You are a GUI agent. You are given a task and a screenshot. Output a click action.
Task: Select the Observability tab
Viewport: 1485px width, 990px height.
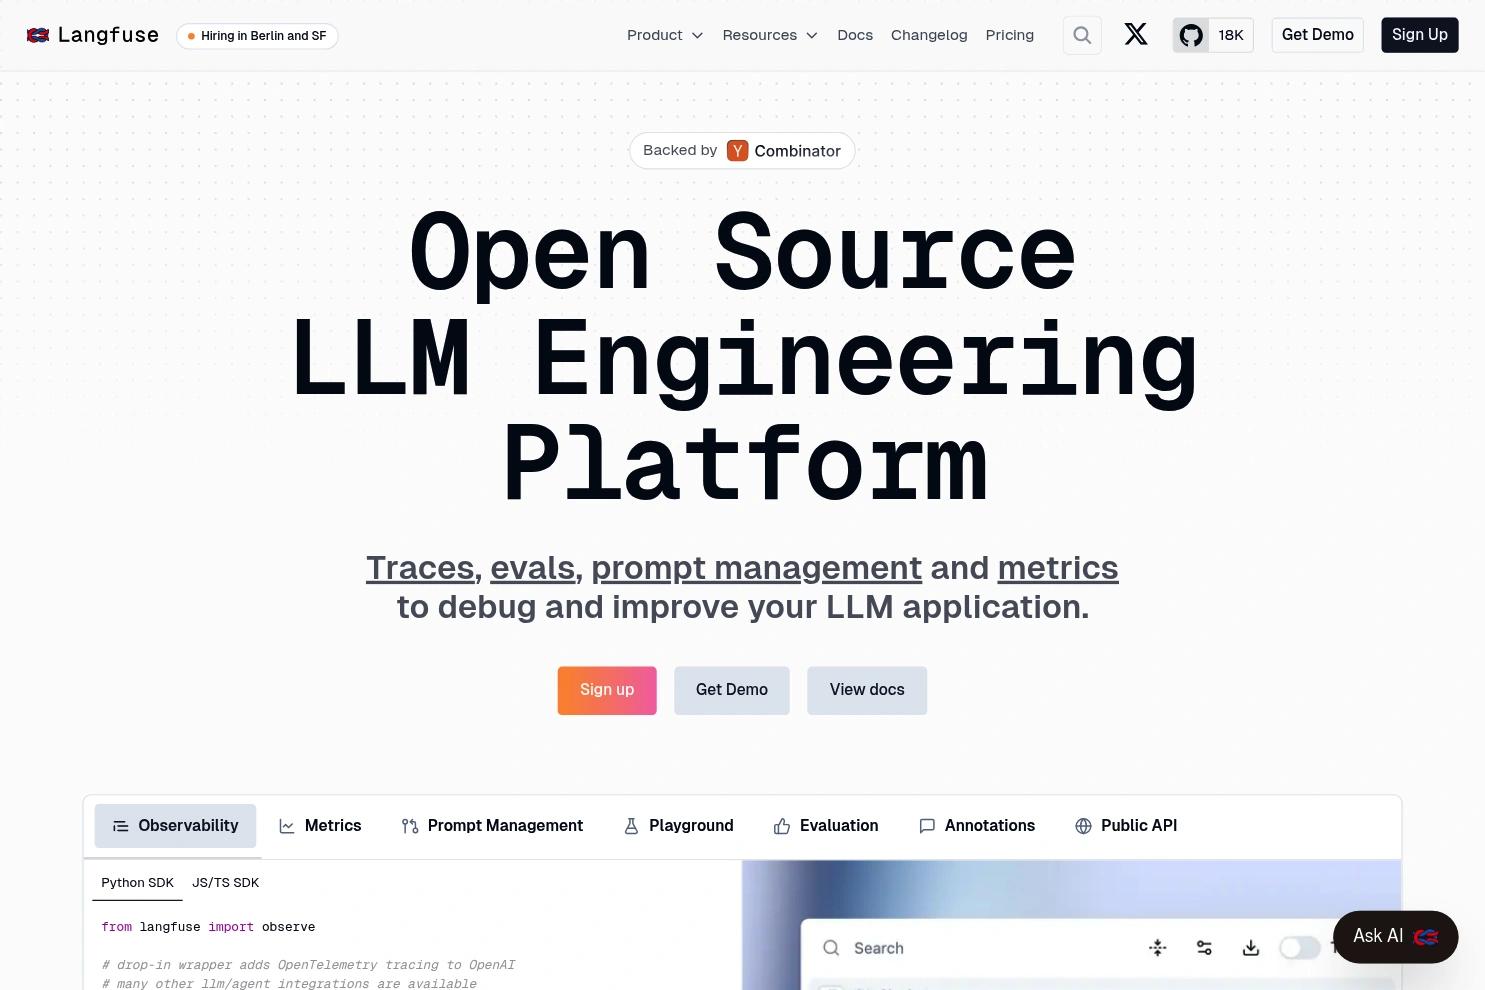[175, 826]
